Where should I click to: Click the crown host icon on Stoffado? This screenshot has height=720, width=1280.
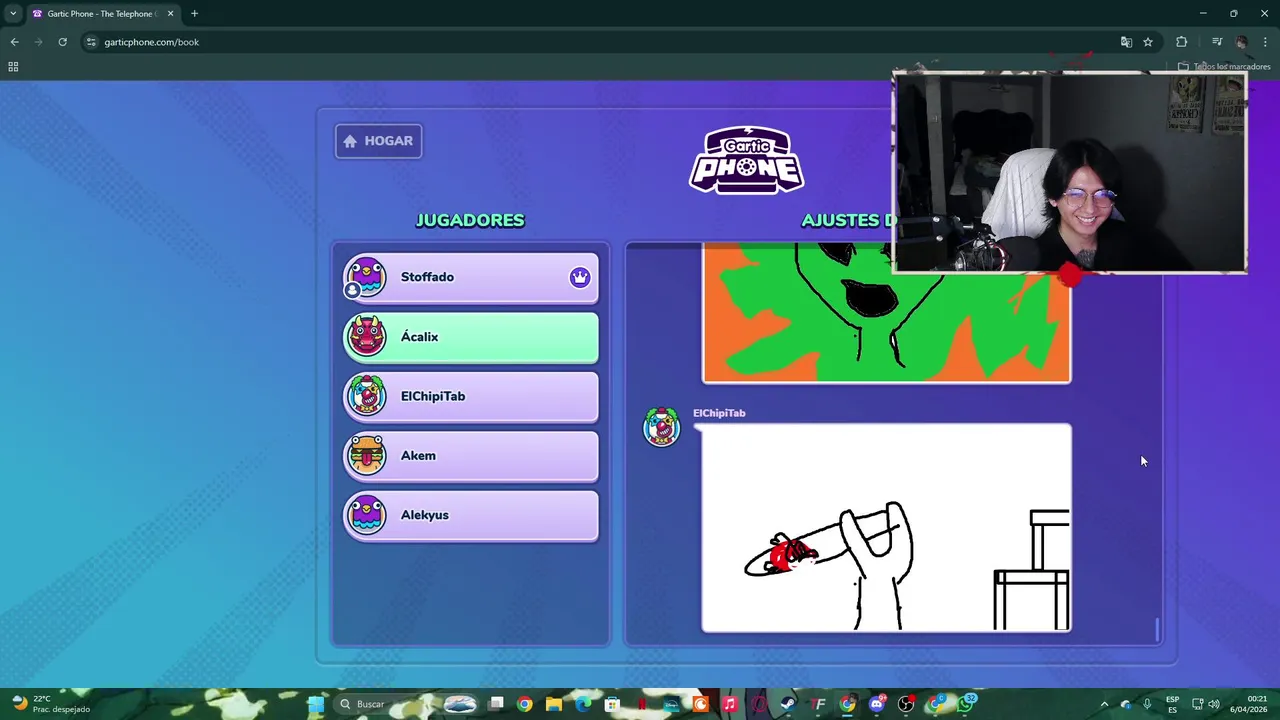click(x=580, y=277)
